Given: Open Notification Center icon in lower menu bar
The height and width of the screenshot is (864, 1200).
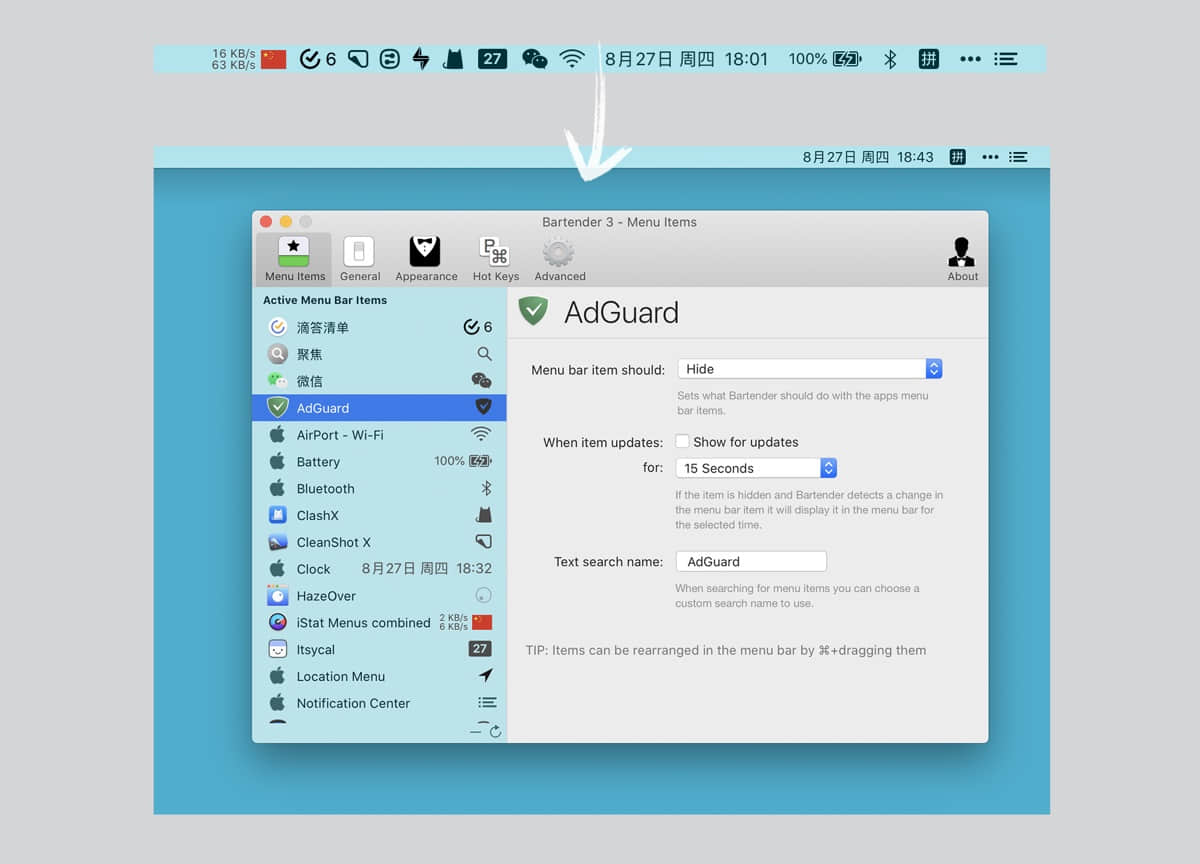Looking at the screenshot, I should [1018, 157].
